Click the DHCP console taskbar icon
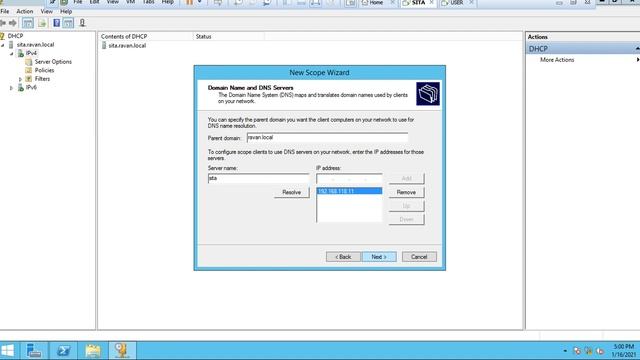 click(x=122, y=350)
